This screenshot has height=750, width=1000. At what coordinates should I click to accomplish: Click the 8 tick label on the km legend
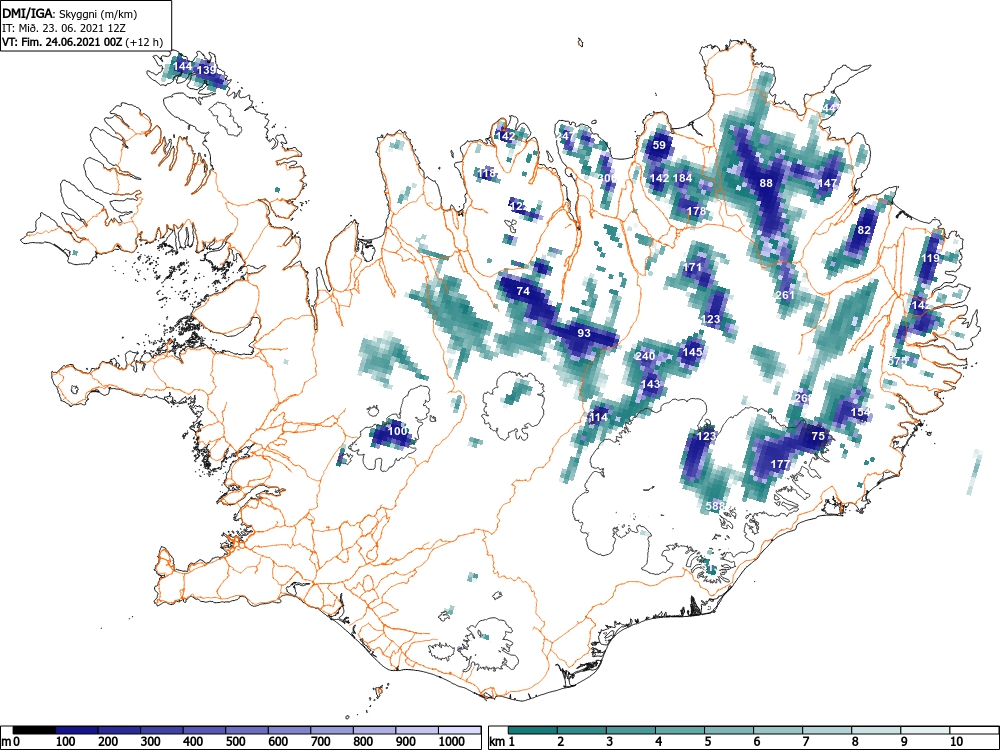[x=855, y=741]
